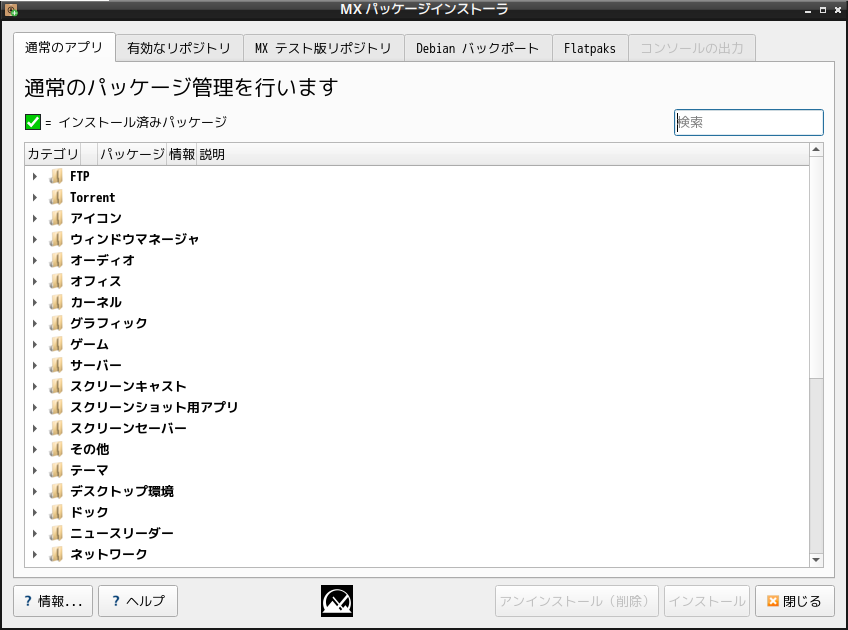Click the folder icon next to ゲーム
Viewport: 848px width, 630px height.
(x=55, y=344)
